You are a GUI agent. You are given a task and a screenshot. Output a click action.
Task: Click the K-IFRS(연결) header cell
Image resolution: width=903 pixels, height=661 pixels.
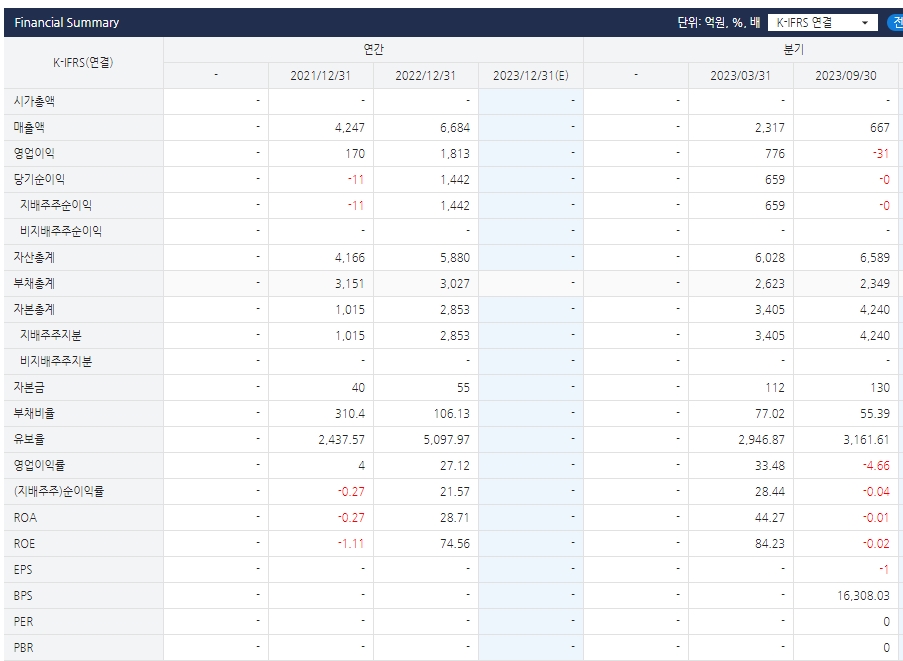click(83, 62)
